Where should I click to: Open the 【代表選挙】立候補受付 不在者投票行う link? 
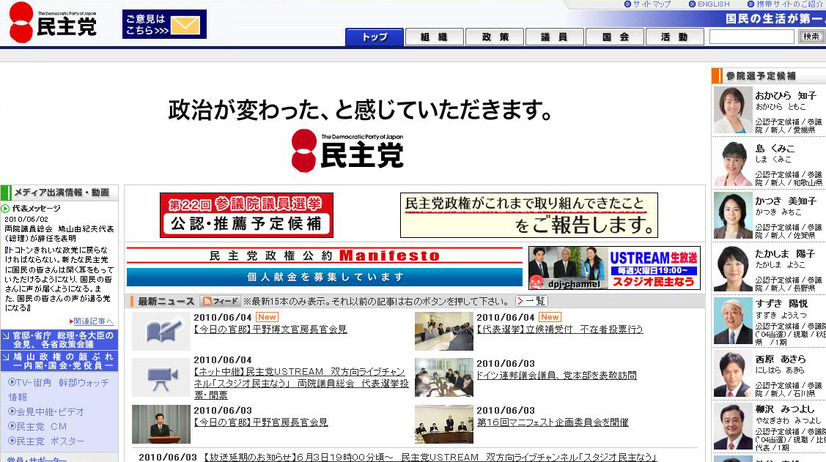point(559,329)
